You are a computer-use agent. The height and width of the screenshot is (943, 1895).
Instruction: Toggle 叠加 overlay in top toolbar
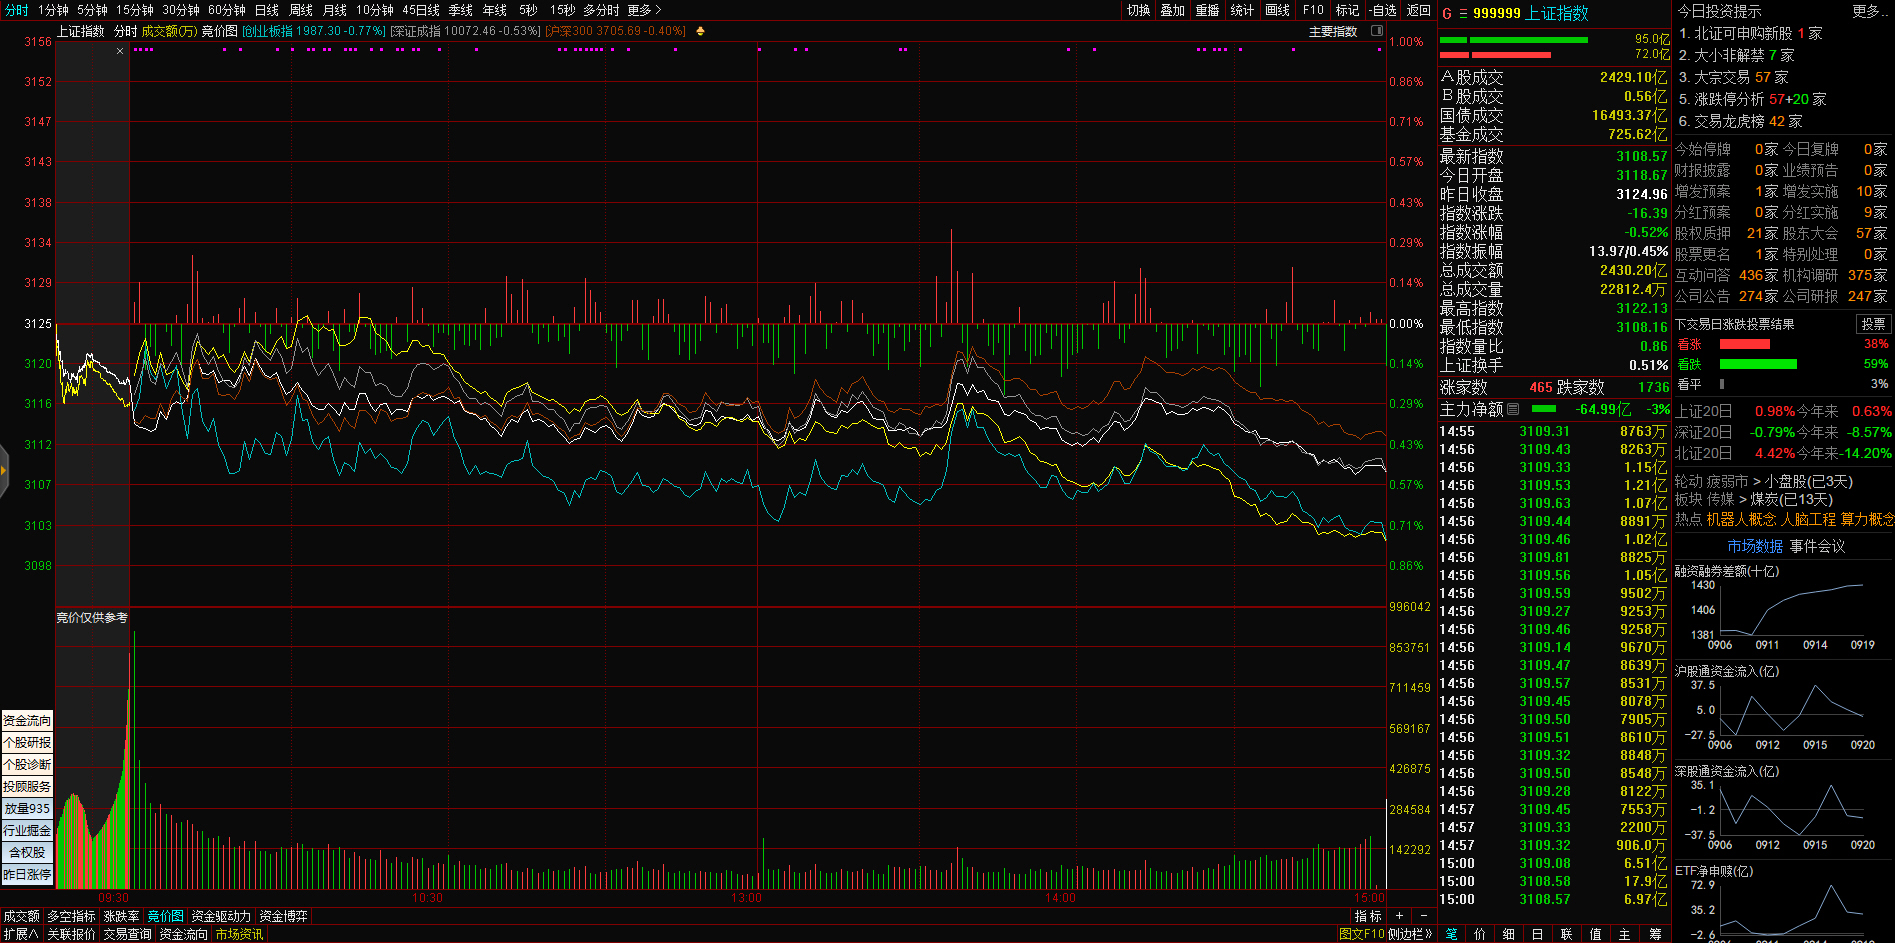point(1172,10)
